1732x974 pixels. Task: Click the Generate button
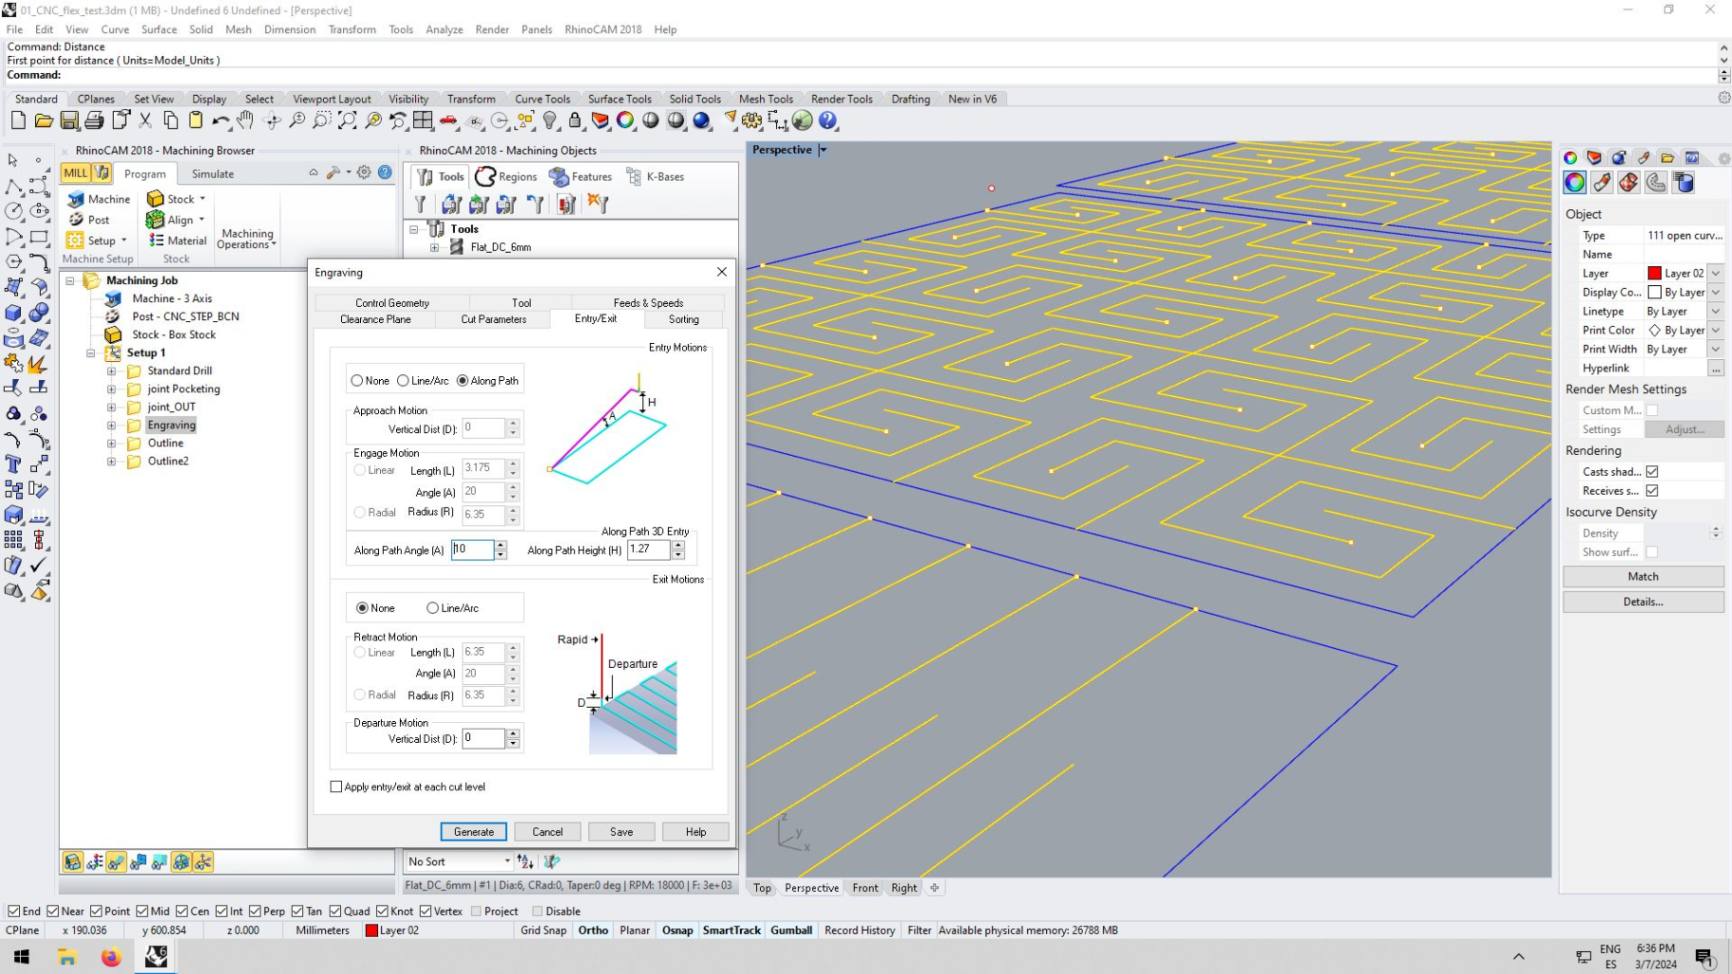click(x=474, y=832)
